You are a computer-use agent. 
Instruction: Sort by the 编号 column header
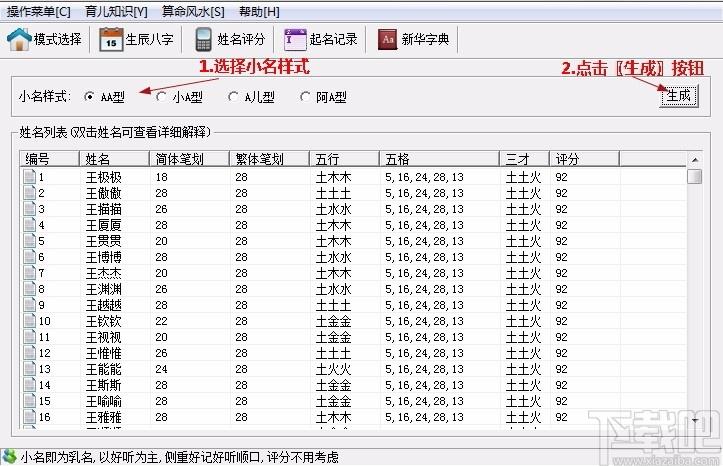50,159
